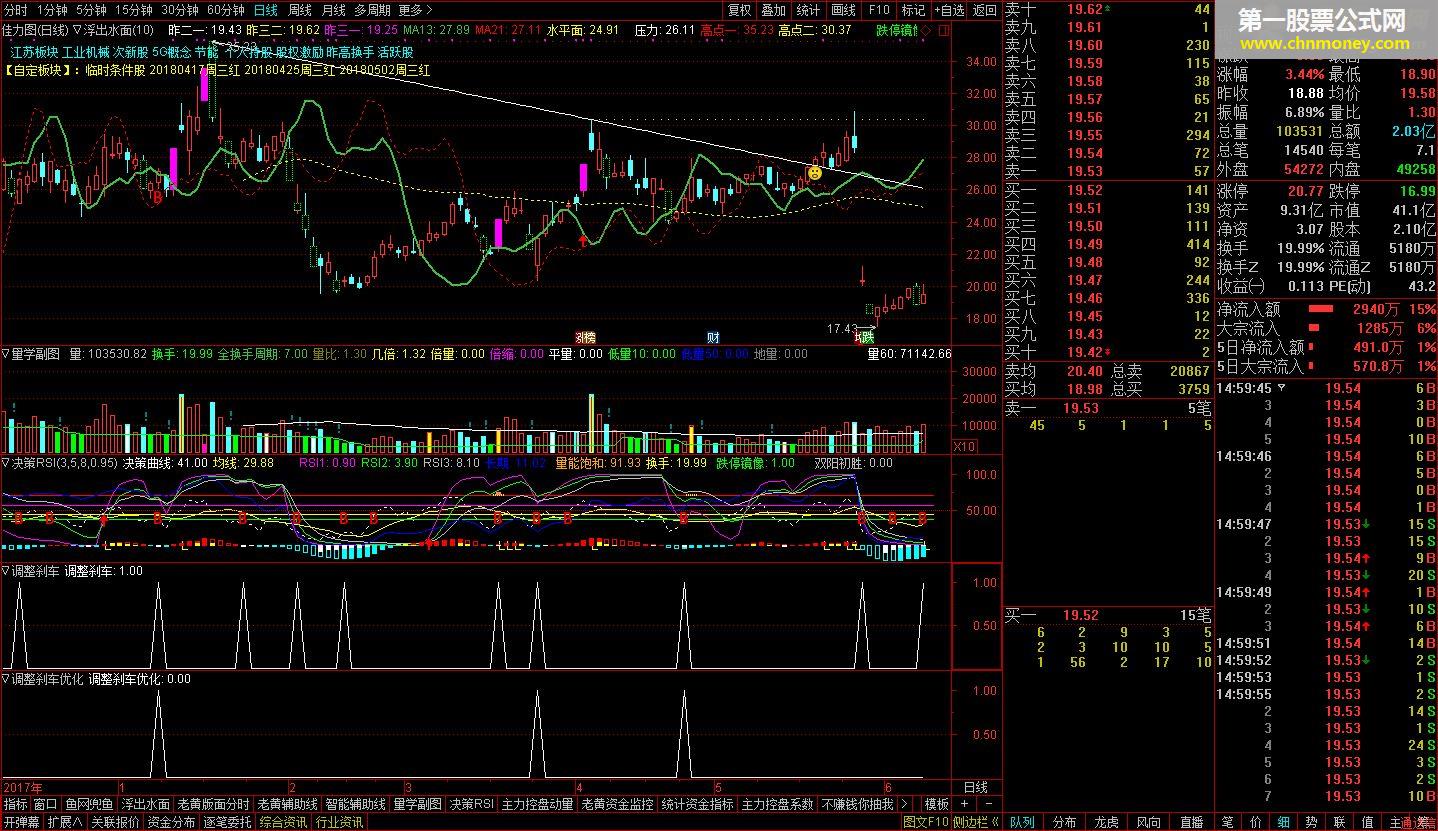The image size is (1438, 831).
Task: Open the 模板 template button
Action: 936,804
